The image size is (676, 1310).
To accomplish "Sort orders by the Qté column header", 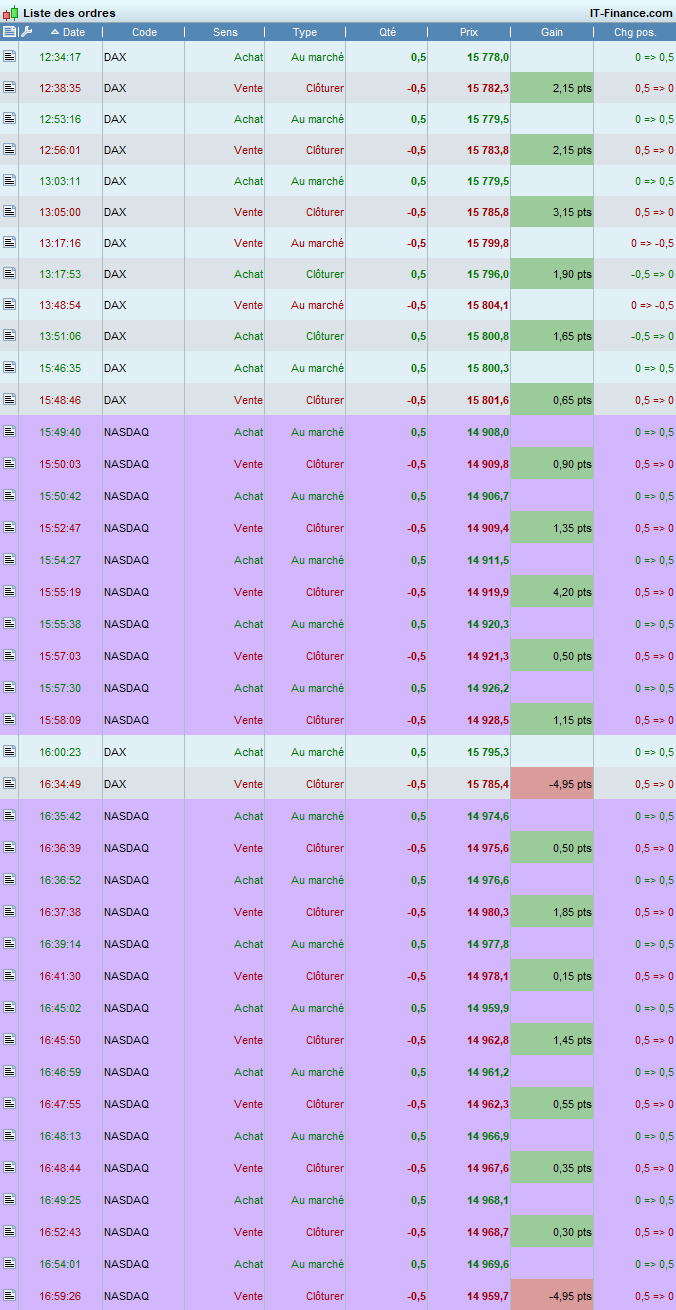I will pyautogui.click(x=387, y=32).
